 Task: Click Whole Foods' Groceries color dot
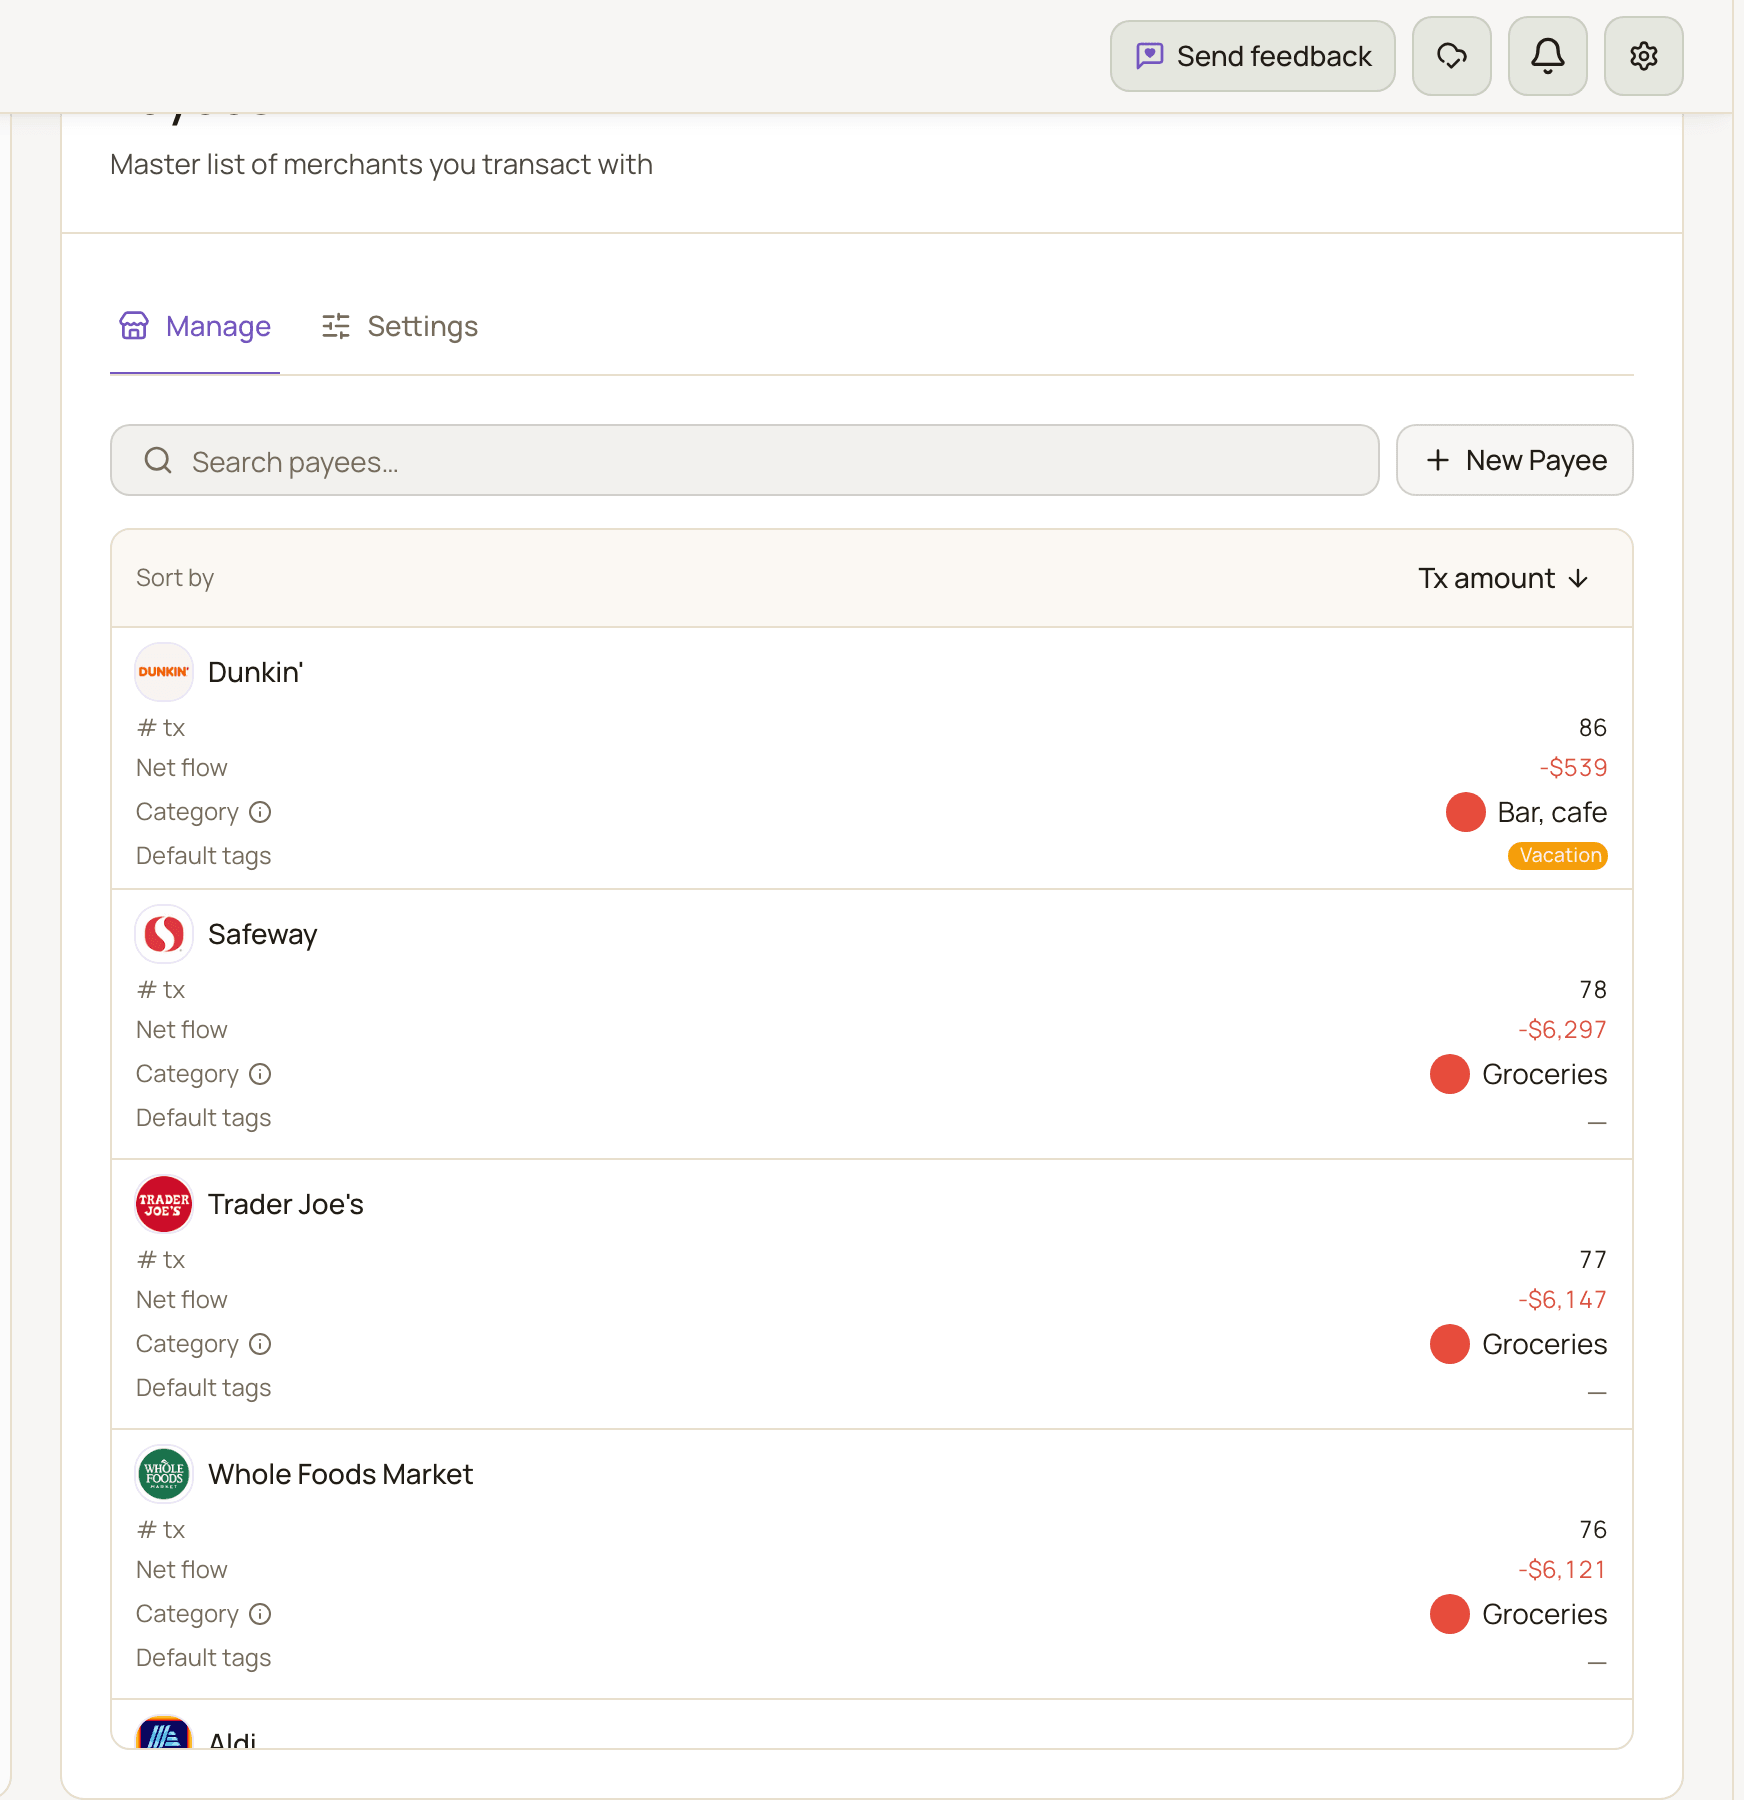pyautogui.click(x=1450, y=1614)
